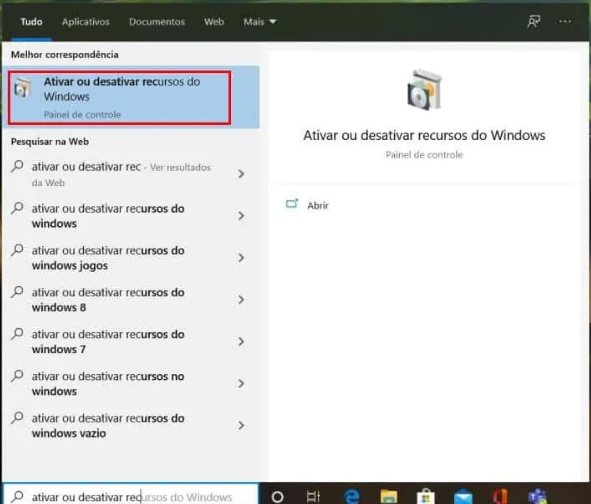591x504 pixels.
Task: Click Abrir in the preview pane
Action: pos(318,205)
